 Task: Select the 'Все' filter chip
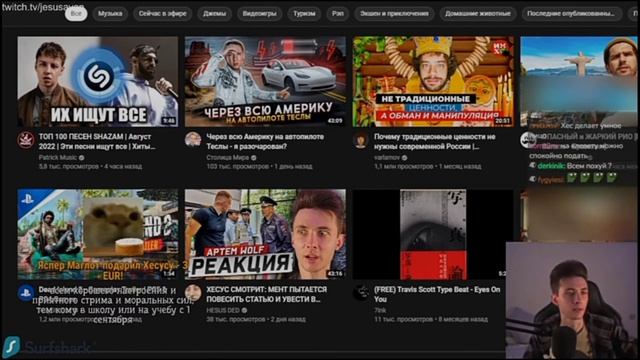click(76, 13)
